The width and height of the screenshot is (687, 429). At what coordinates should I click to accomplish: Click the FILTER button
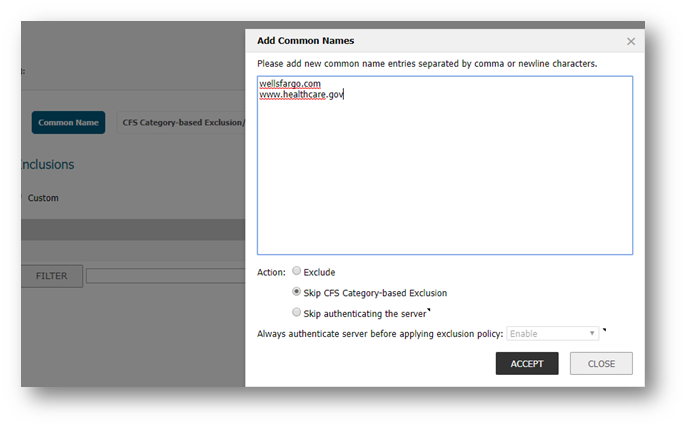pos(51,275)
